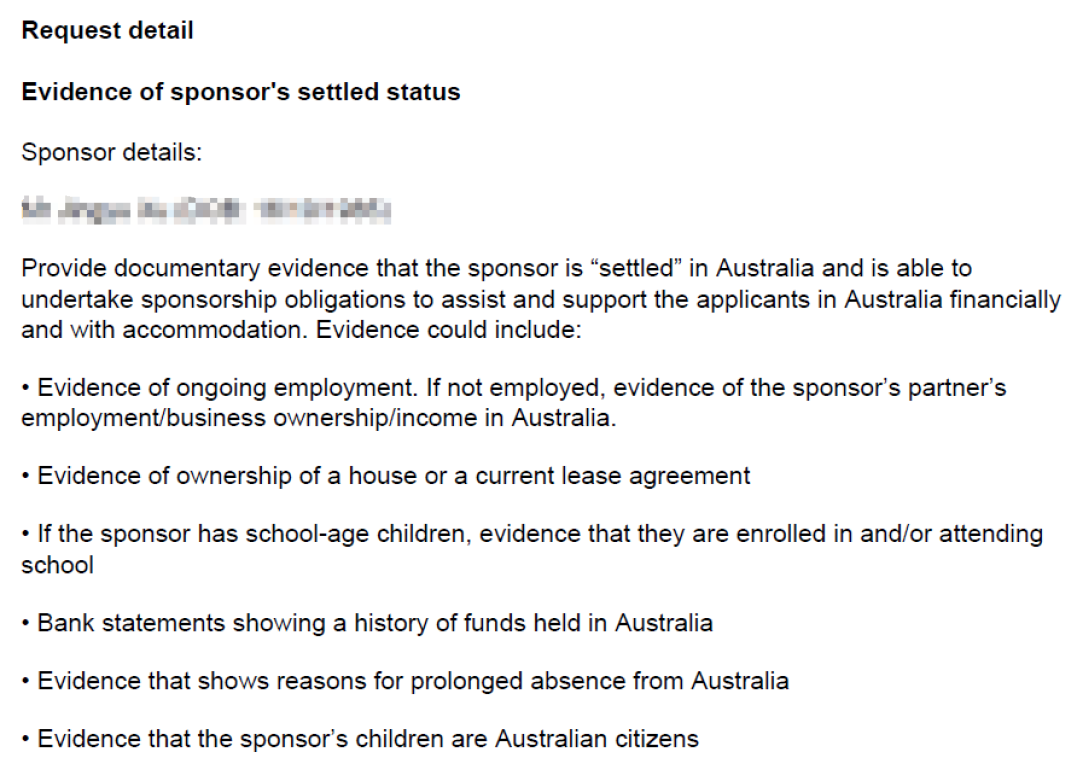Image resolution: width=1080 pixels, height=784 pixels.
Task: Click the "Request detail" heading
Action: (x=107, y=30)
